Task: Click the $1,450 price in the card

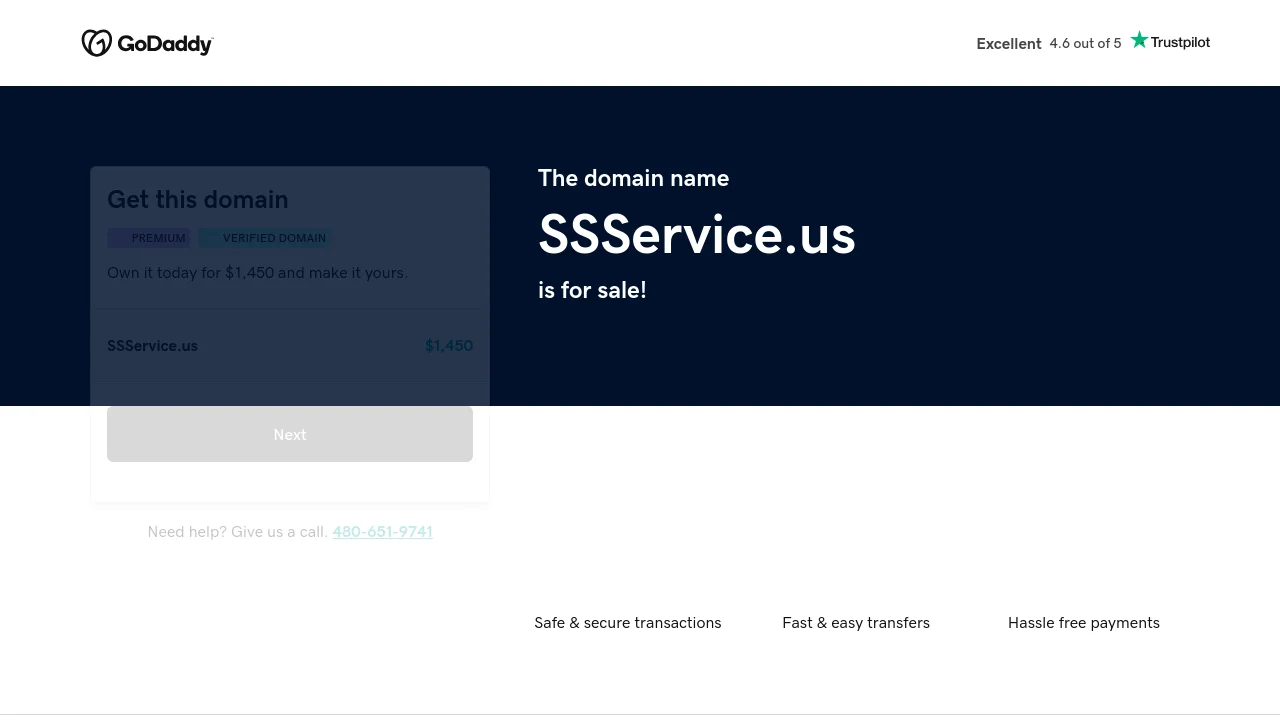Action: tap(448, 346)
